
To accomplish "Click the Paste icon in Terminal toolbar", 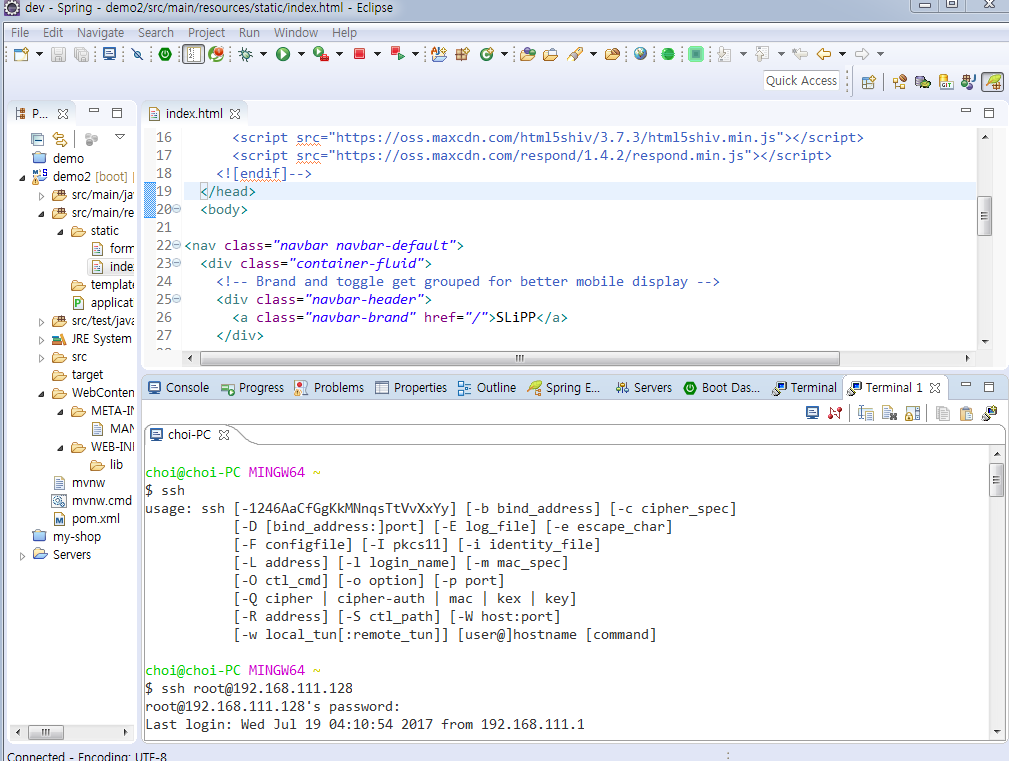I will [966, 413].
